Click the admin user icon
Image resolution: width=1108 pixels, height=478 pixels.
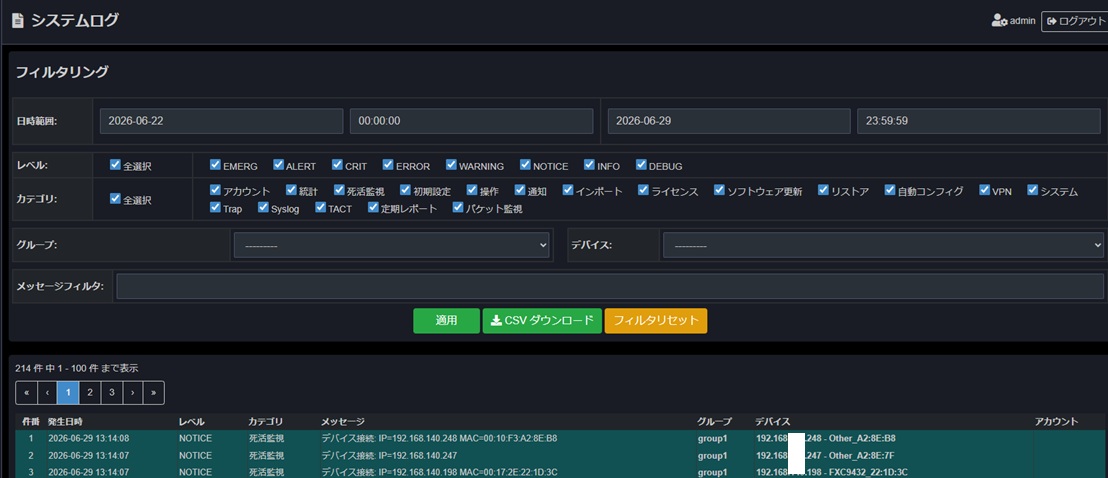999,21
